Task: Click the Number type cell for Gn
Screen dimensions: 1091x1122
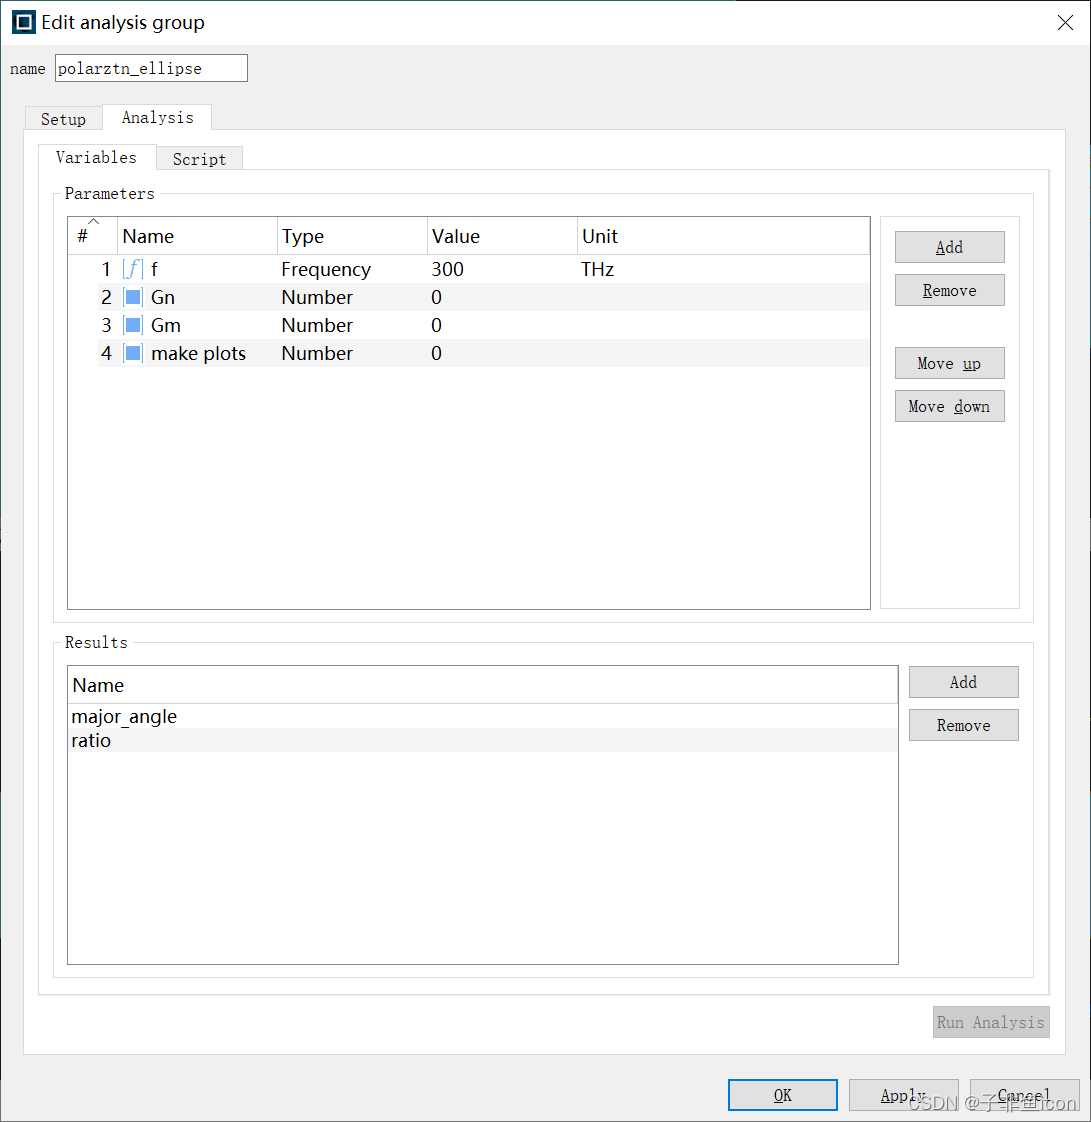Action: tap(317, 297)
